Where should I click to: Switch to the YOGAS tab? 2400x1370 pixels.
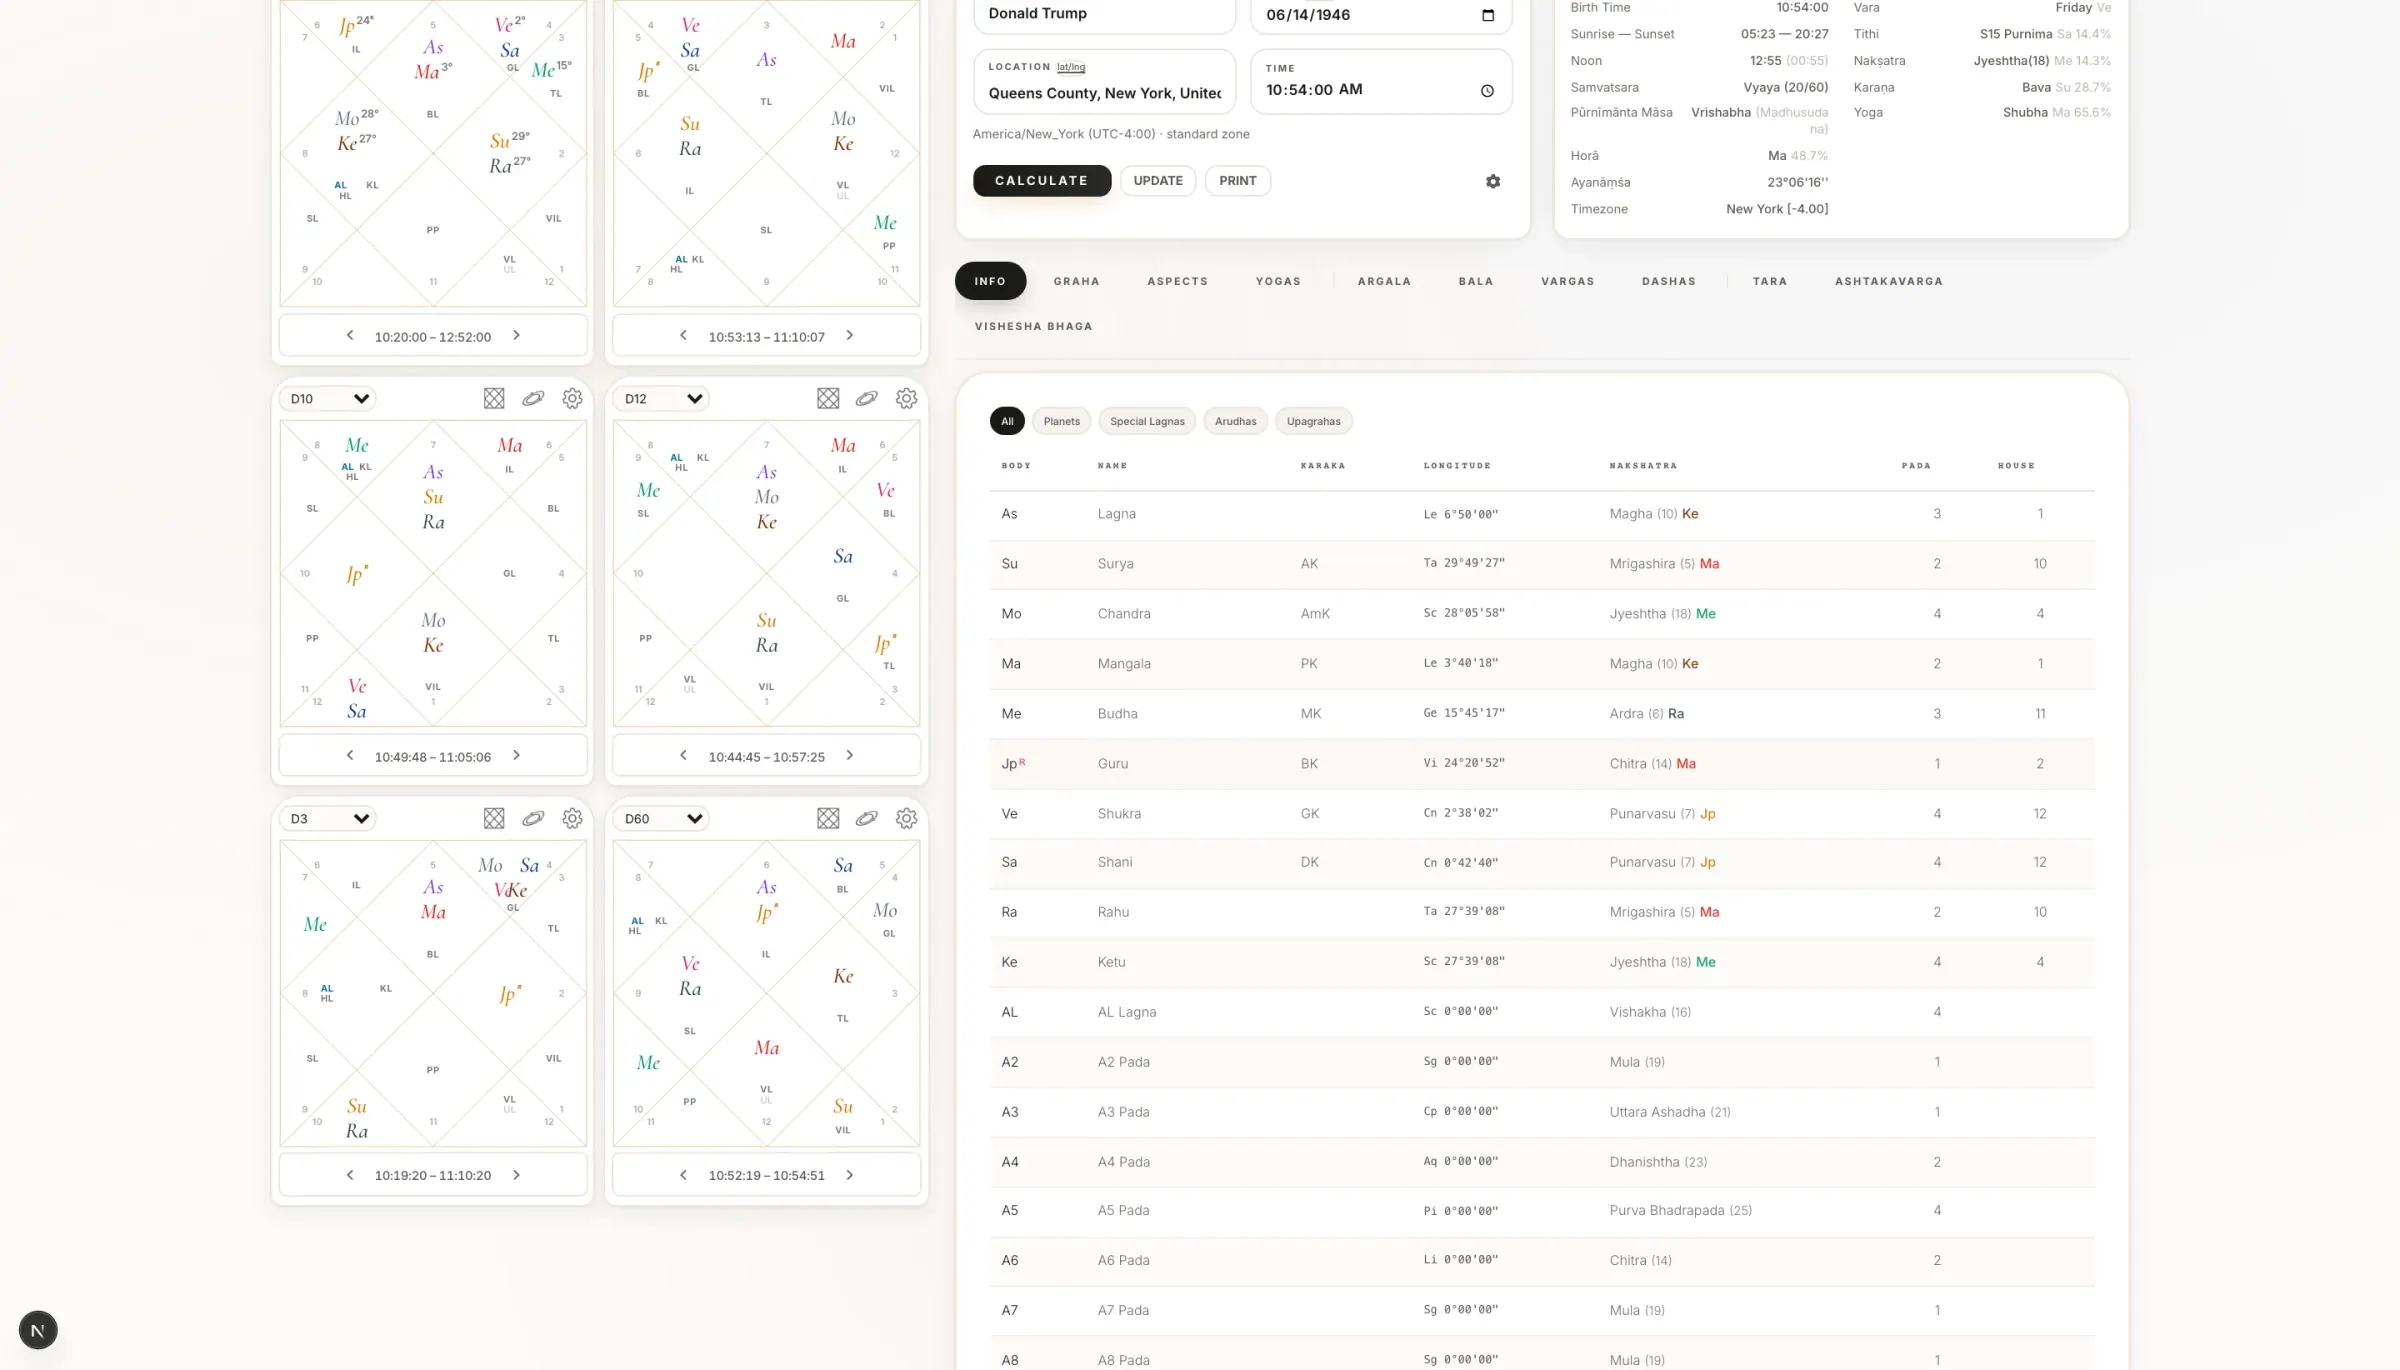click(x=1278, y=281)
